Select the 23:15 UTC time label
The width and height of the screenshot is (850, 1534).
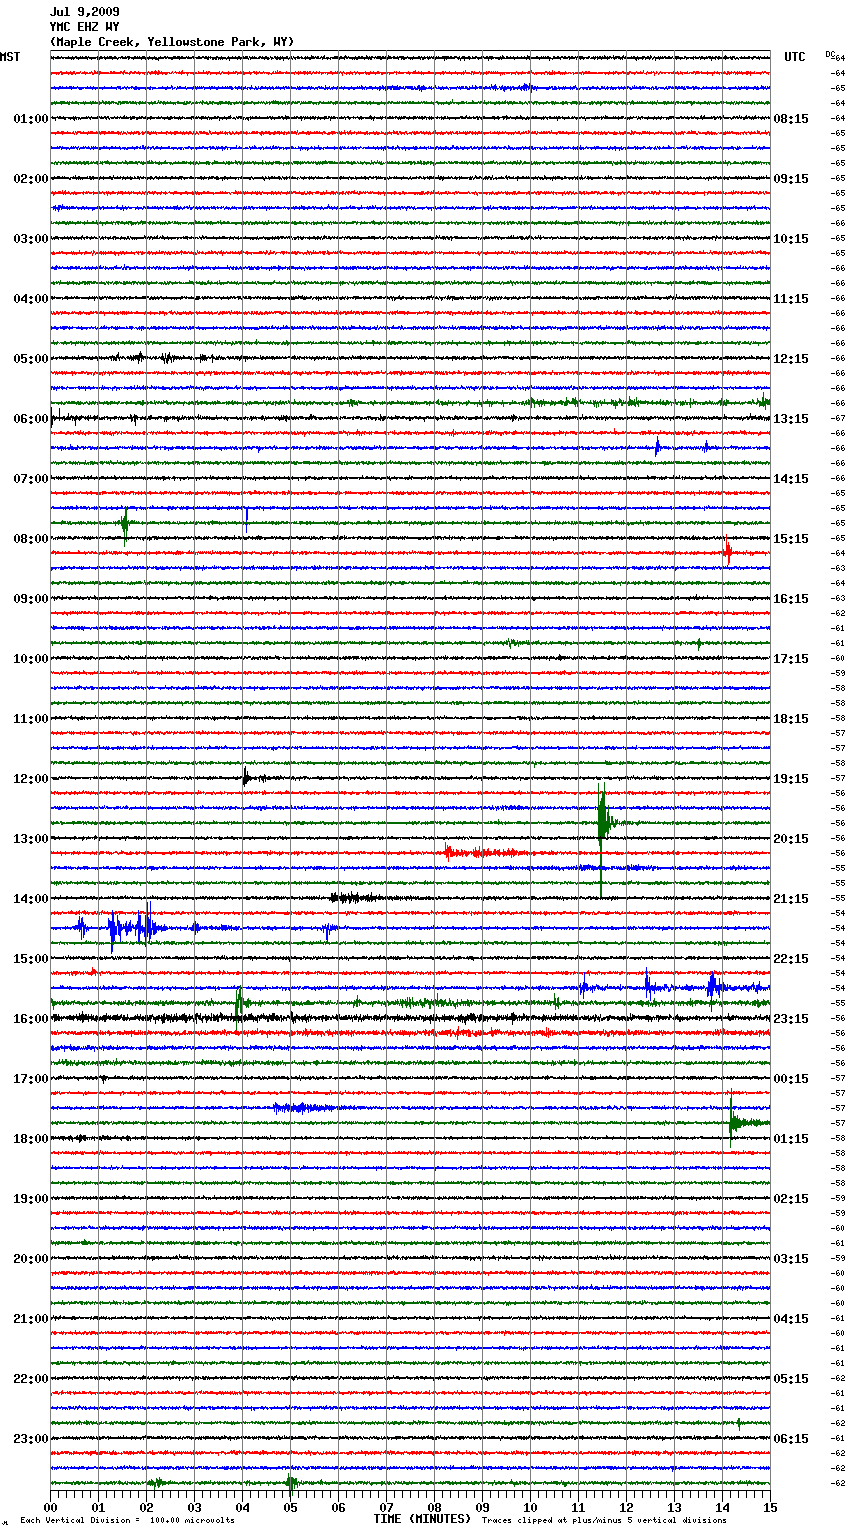(791, 1019)
